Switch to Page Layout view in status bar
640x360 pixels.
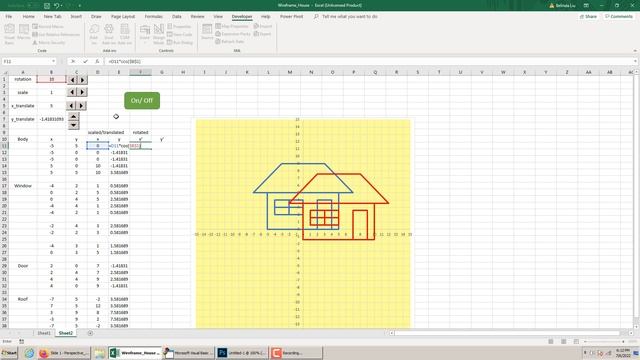[563, 341]
